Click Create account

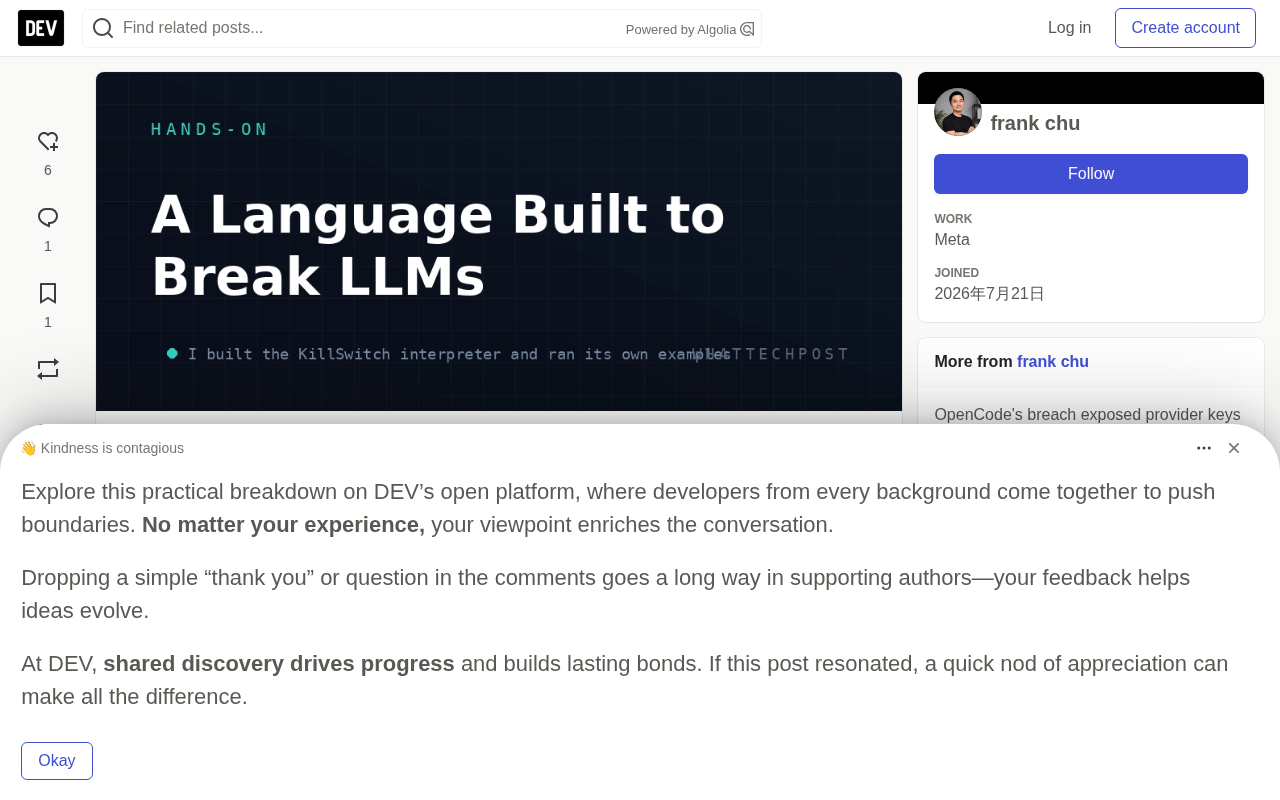(1185, 28)
